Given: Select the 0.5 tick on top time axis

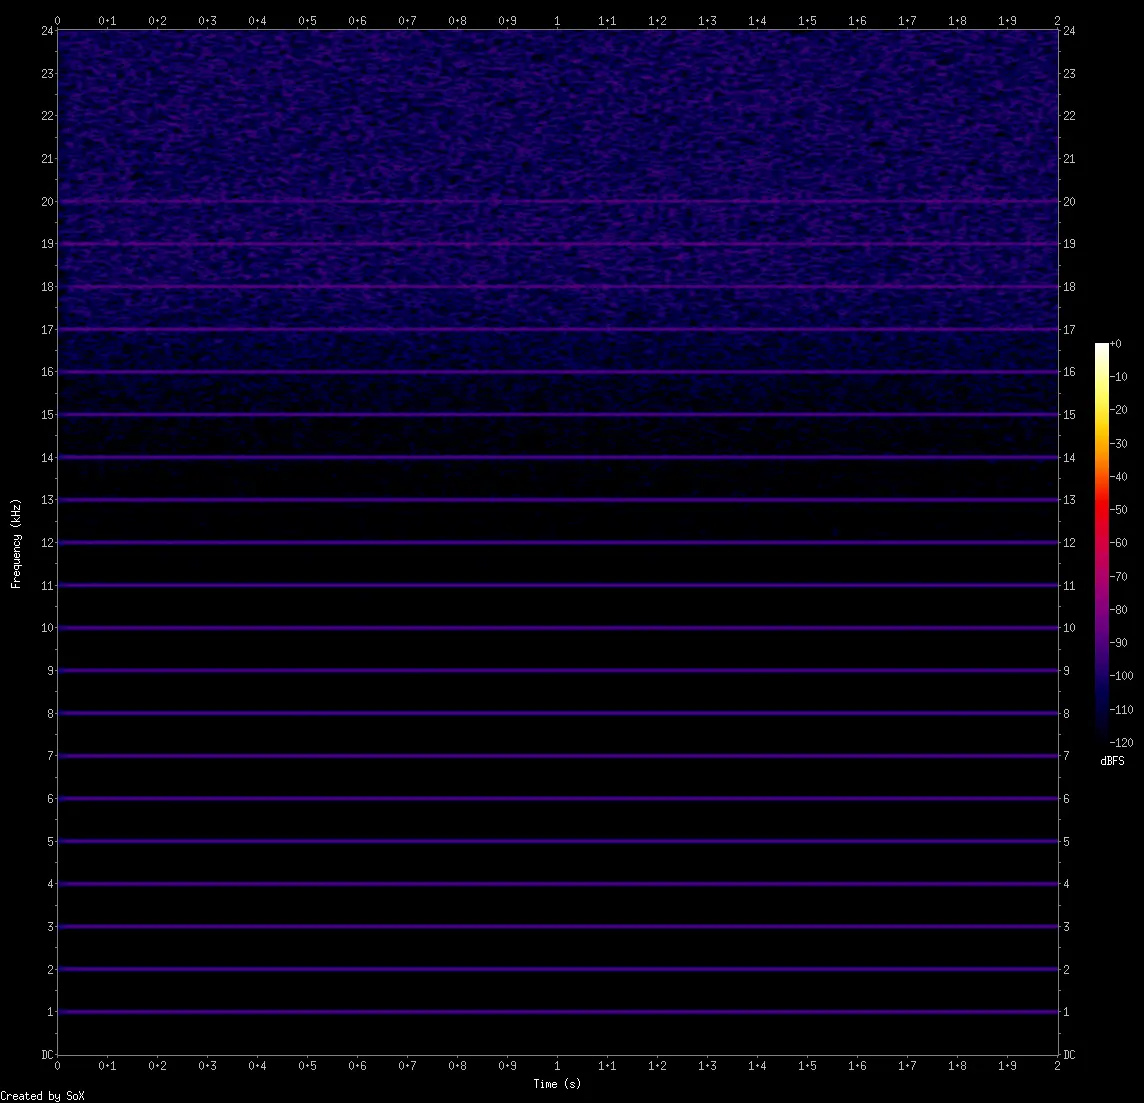Looking at the screenshot, I should point(307,20).
